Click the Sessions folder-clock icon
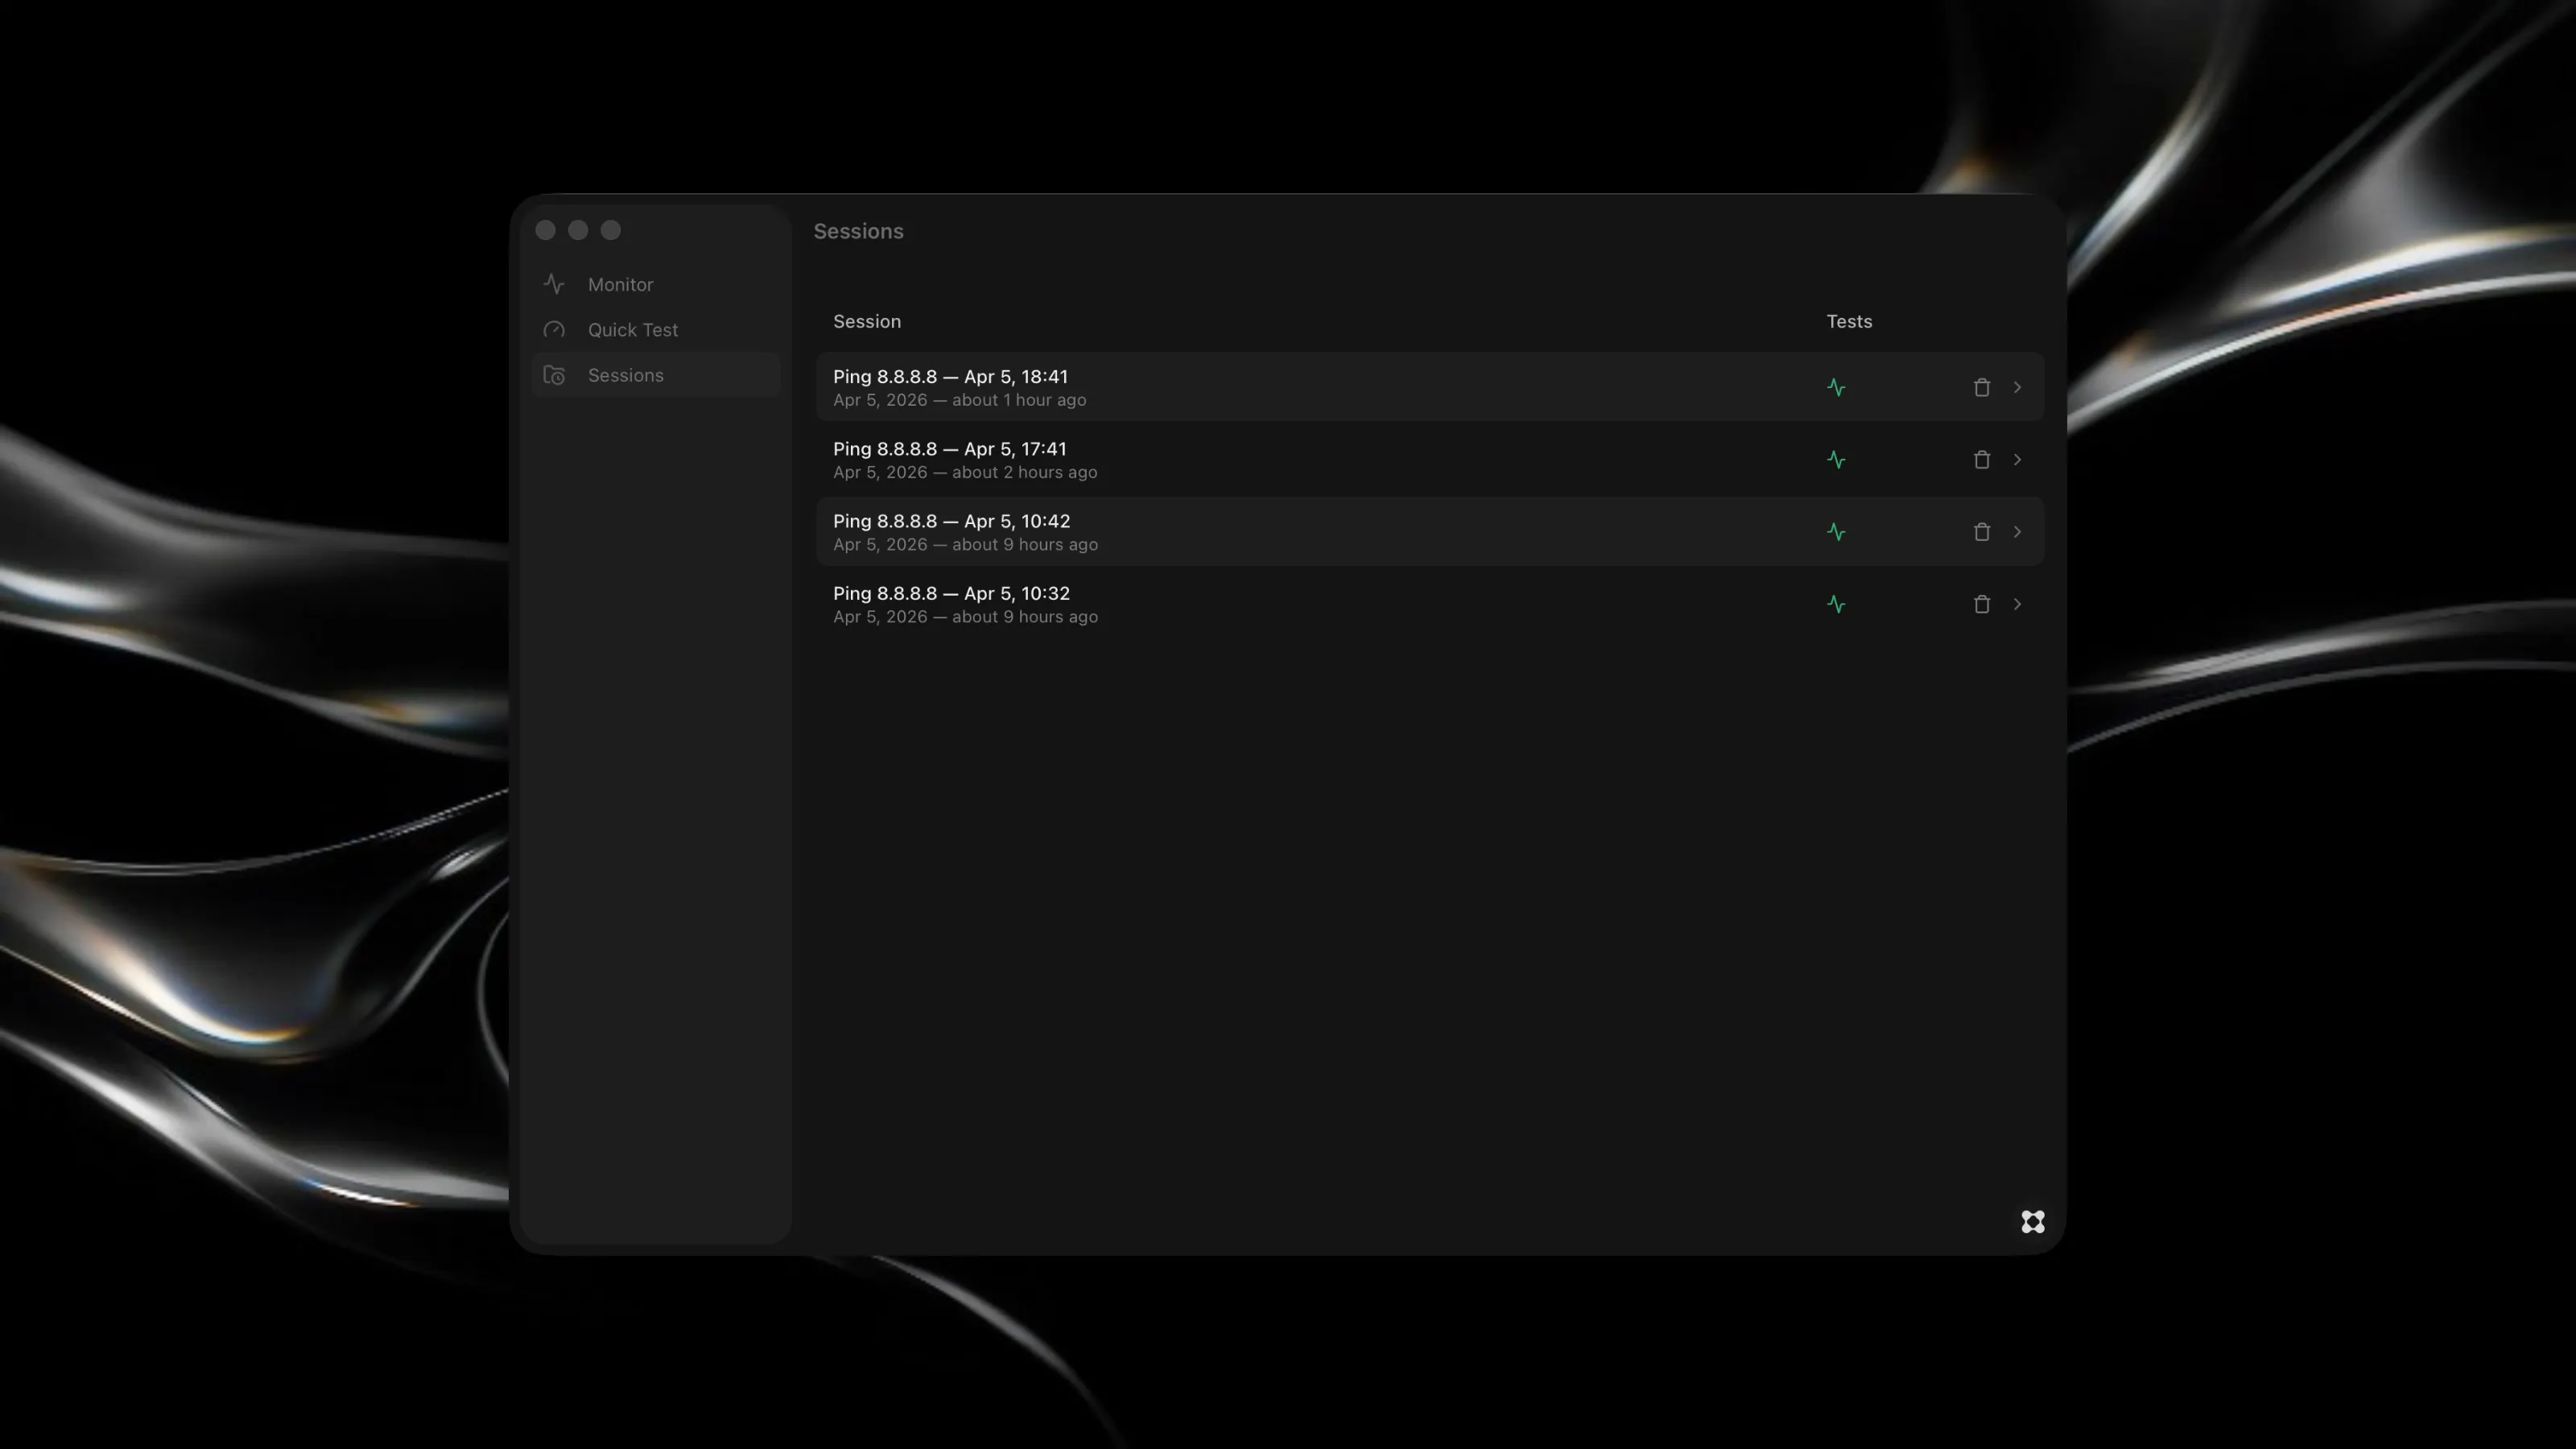Viewport: 2576px width, 1449px height. point(554,375)
